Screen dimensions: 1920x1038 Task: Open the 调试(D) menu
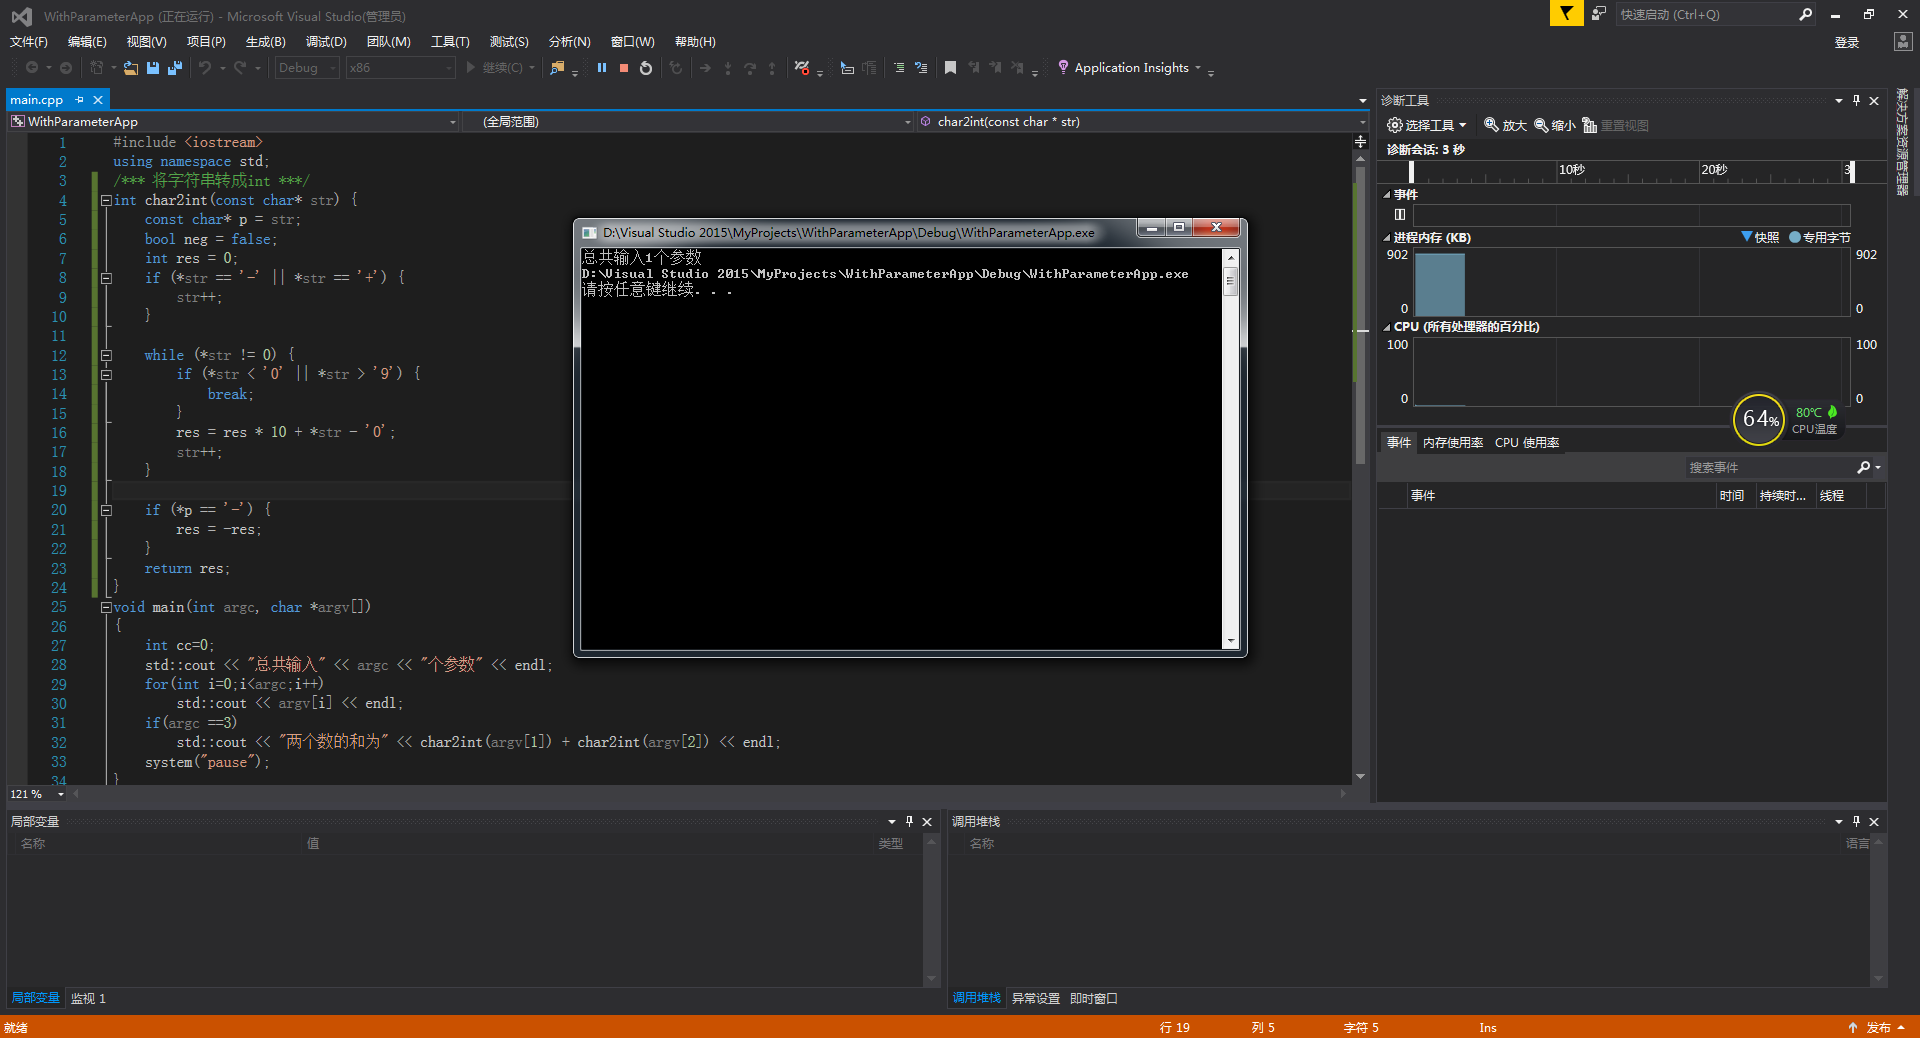[x=325, y=41]
